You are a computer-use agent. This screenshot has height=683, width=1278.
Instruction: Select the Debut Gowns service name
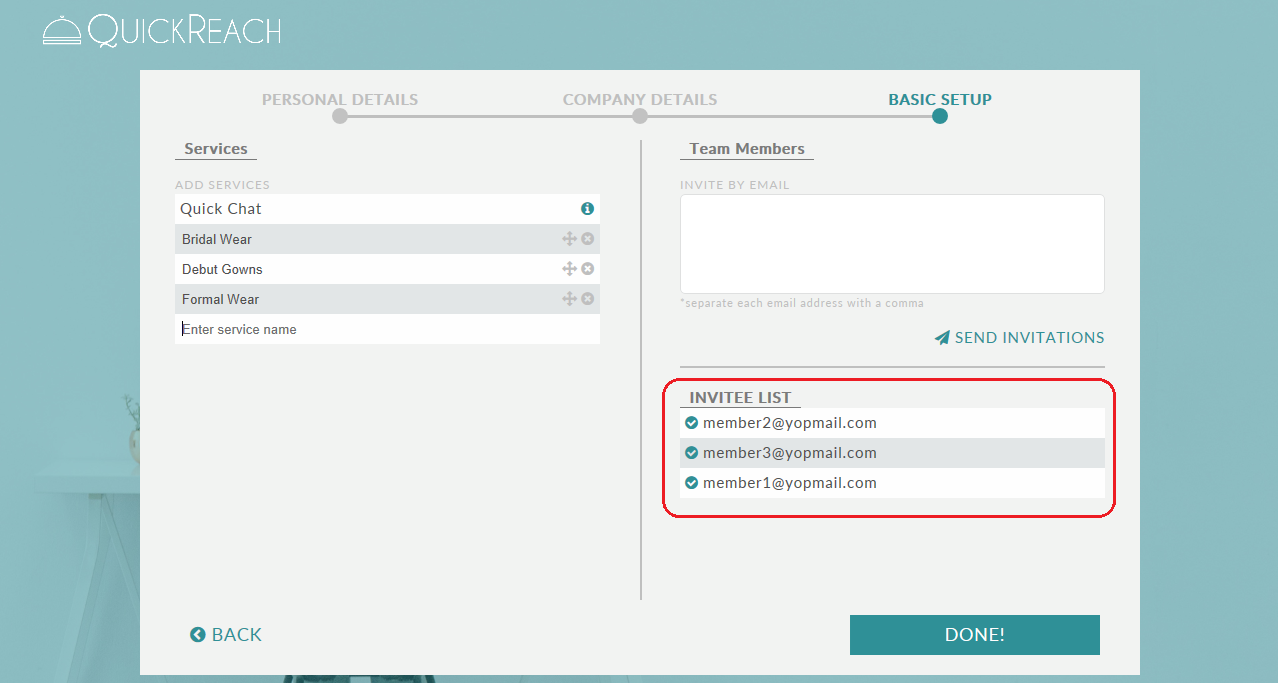(x=222, y=269)
